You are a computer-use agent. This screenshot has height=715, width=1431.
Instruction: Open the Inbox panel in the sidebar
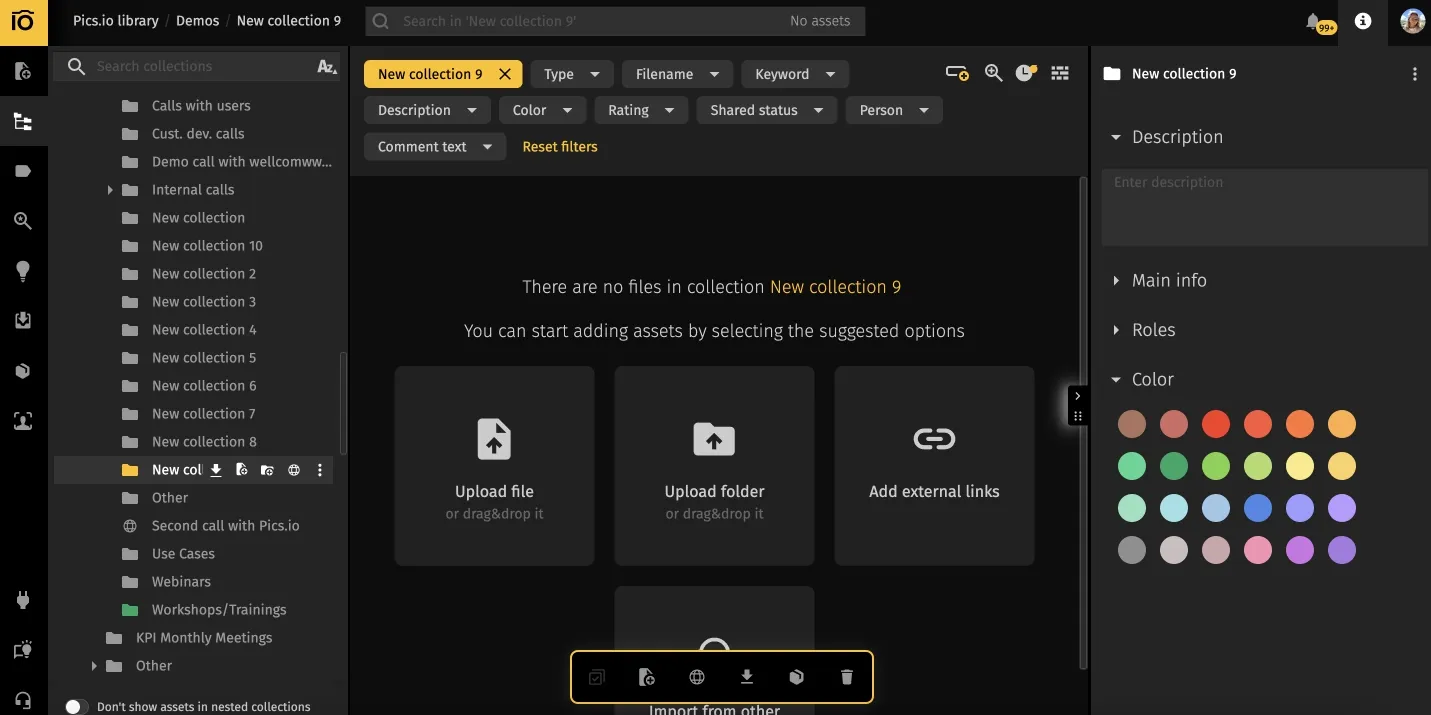[x=24, y=320]
